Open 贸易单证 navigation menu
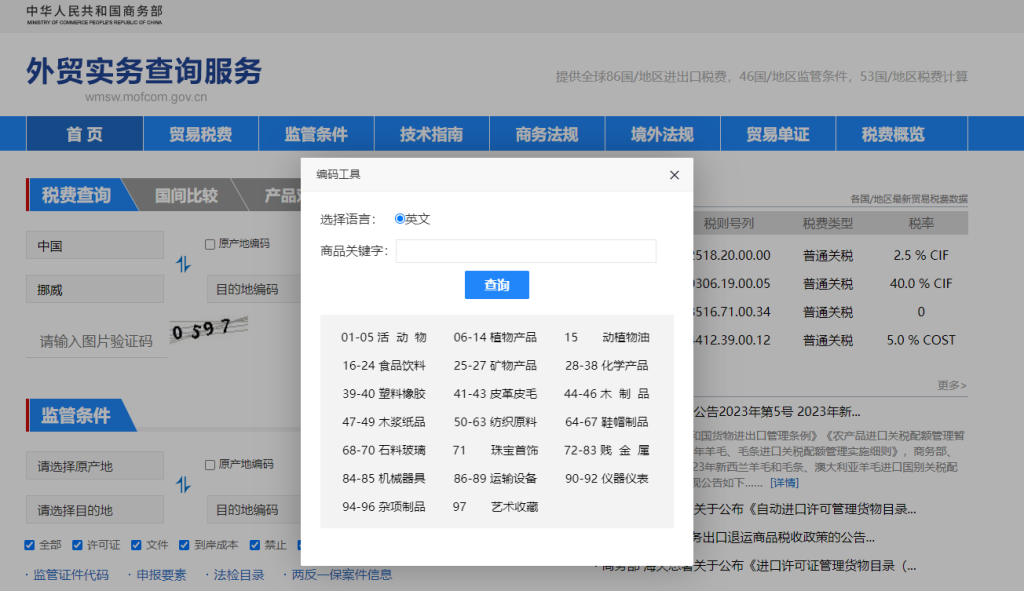This screenshot has width=1024, height=591. (778, 134)
